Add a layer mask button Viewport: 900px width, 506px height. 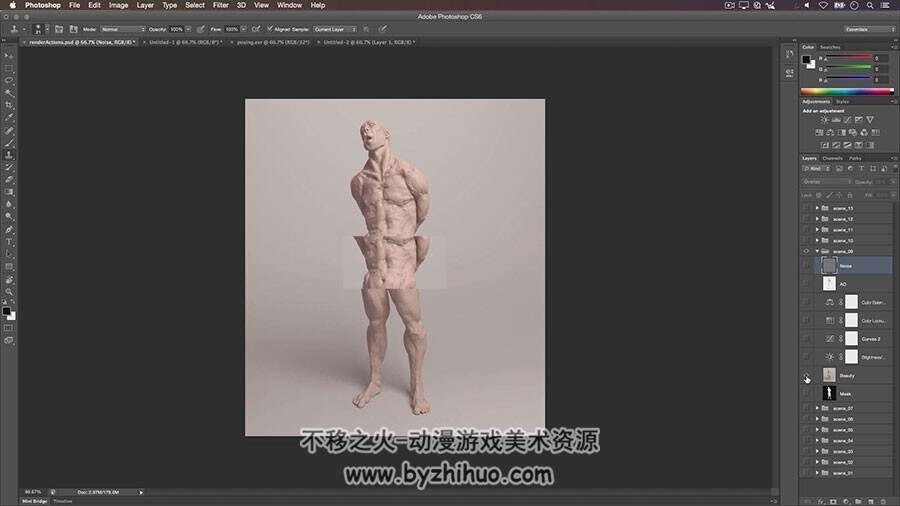click(833, 501)
